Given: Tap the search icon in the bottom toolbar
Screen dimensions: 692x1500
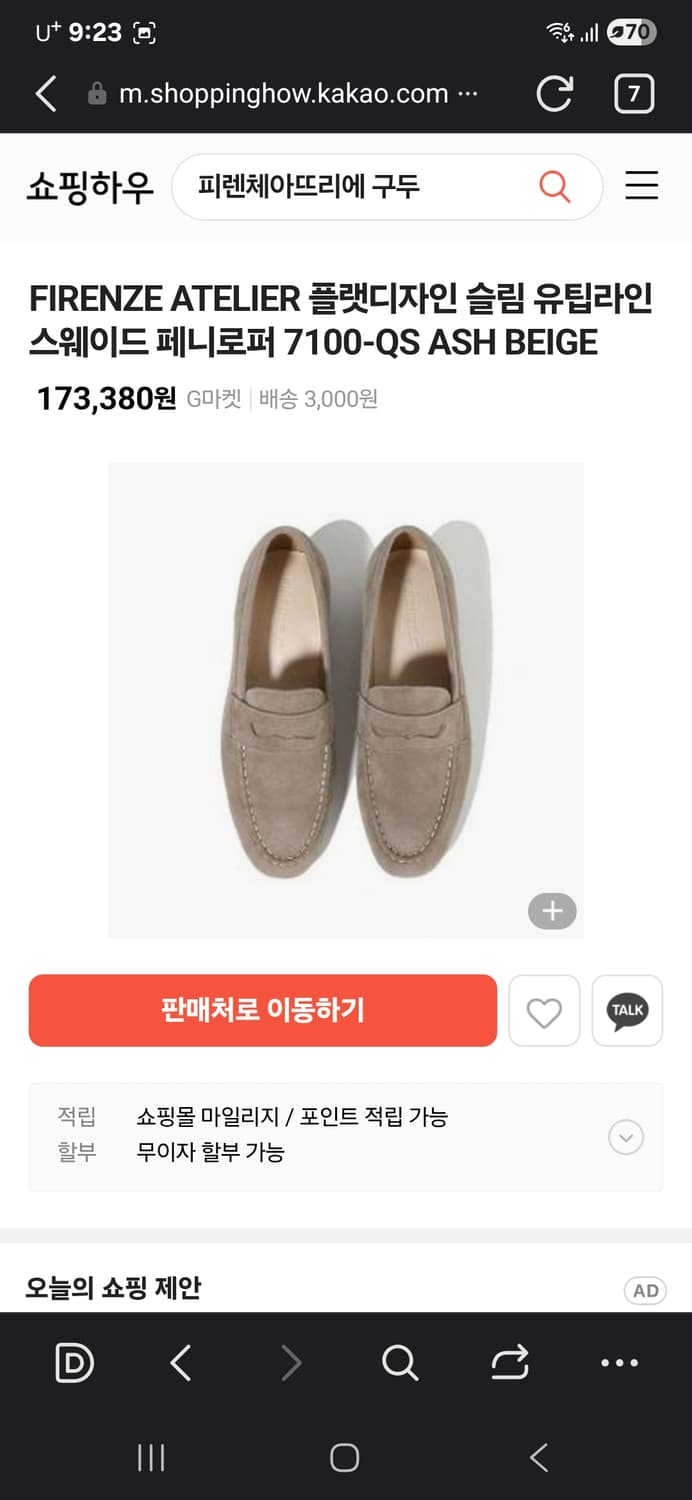Looking at the screenshot, I should [x=400, y=1362].
